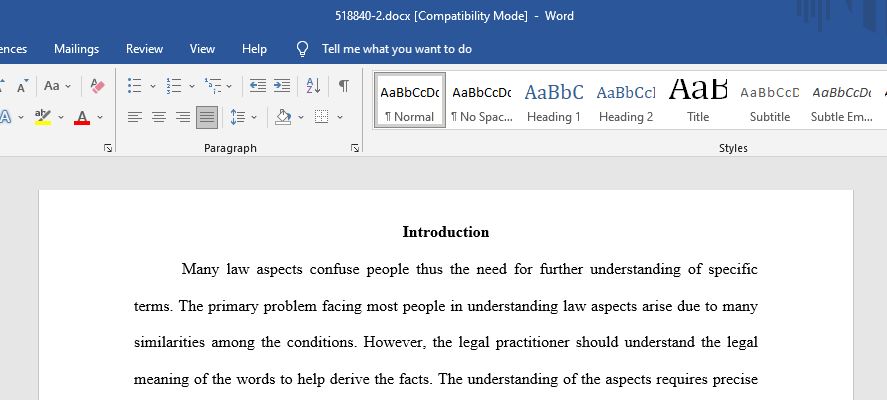Click the Change Case Aa icon
Screen dimensions: 887x400
(51, 86)
